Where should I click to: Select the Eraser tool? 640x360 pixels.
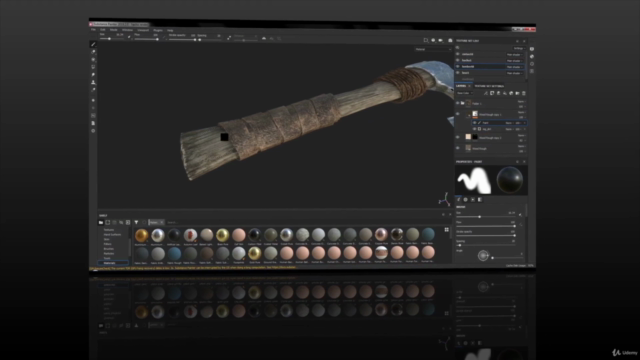(x=93, y=52)
